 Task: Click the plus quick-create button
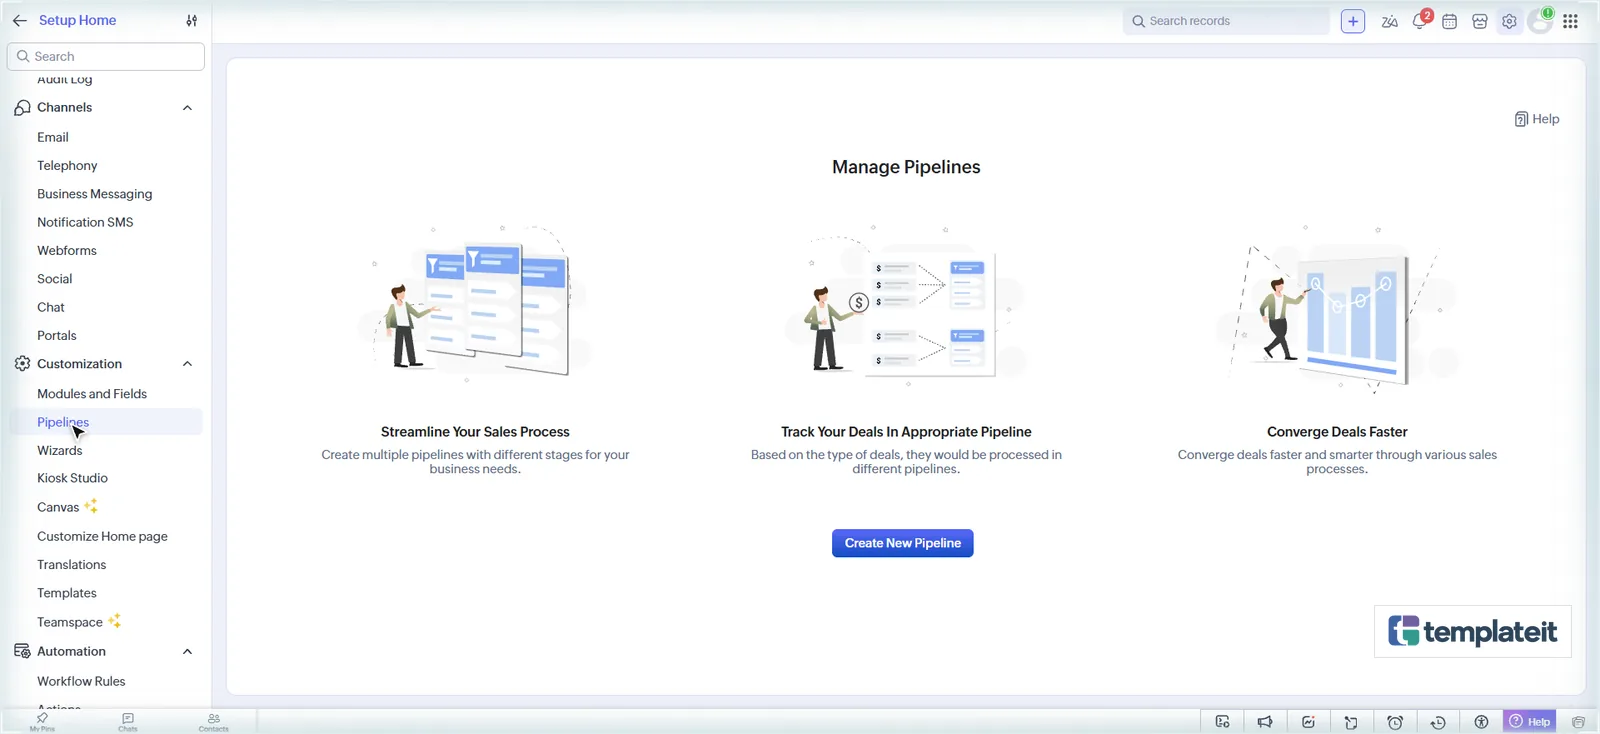1353,21
